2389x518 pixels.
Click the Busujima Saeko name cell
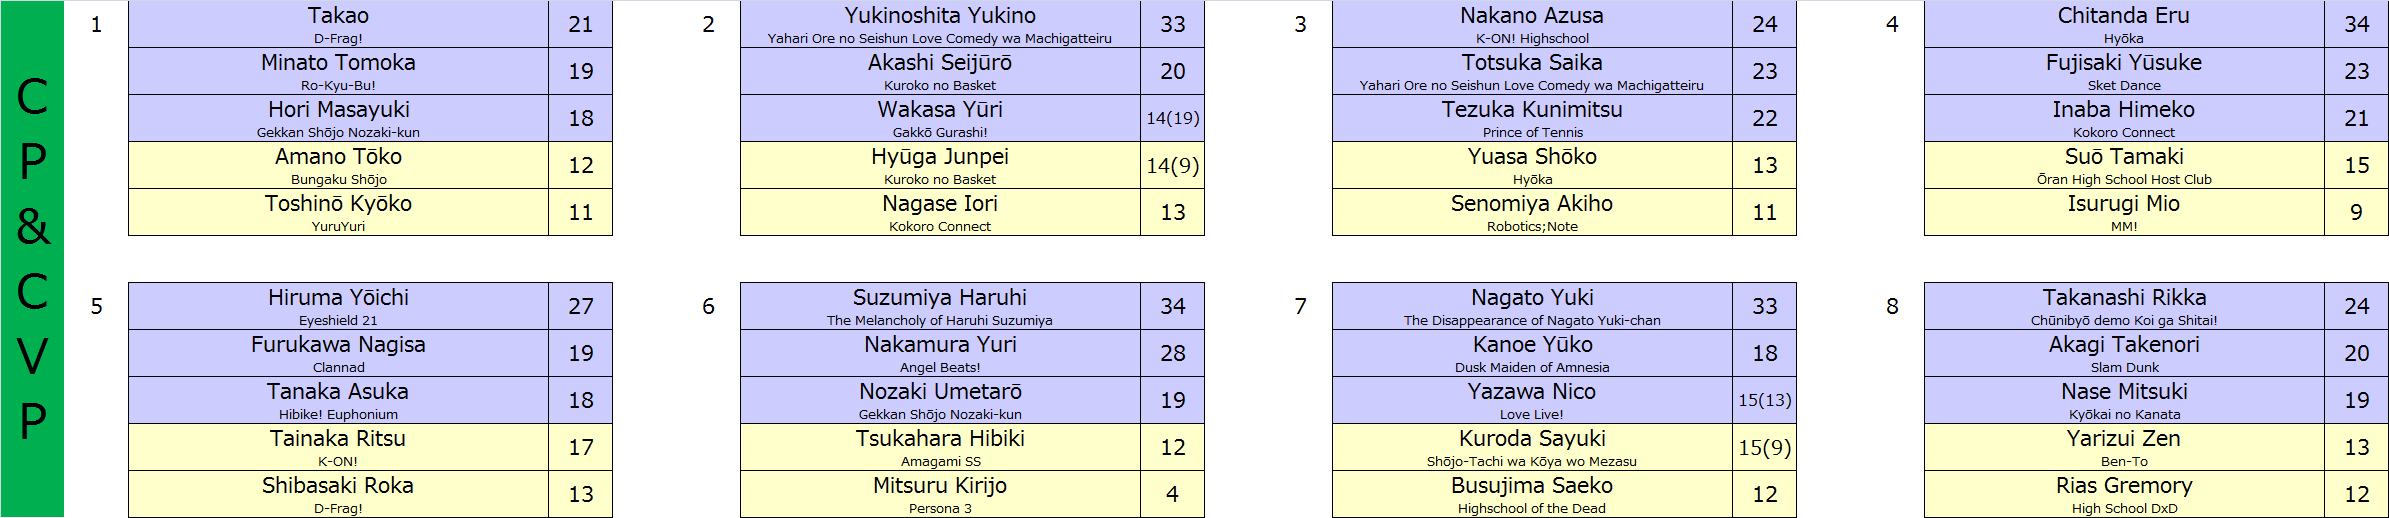[1532, 494]
